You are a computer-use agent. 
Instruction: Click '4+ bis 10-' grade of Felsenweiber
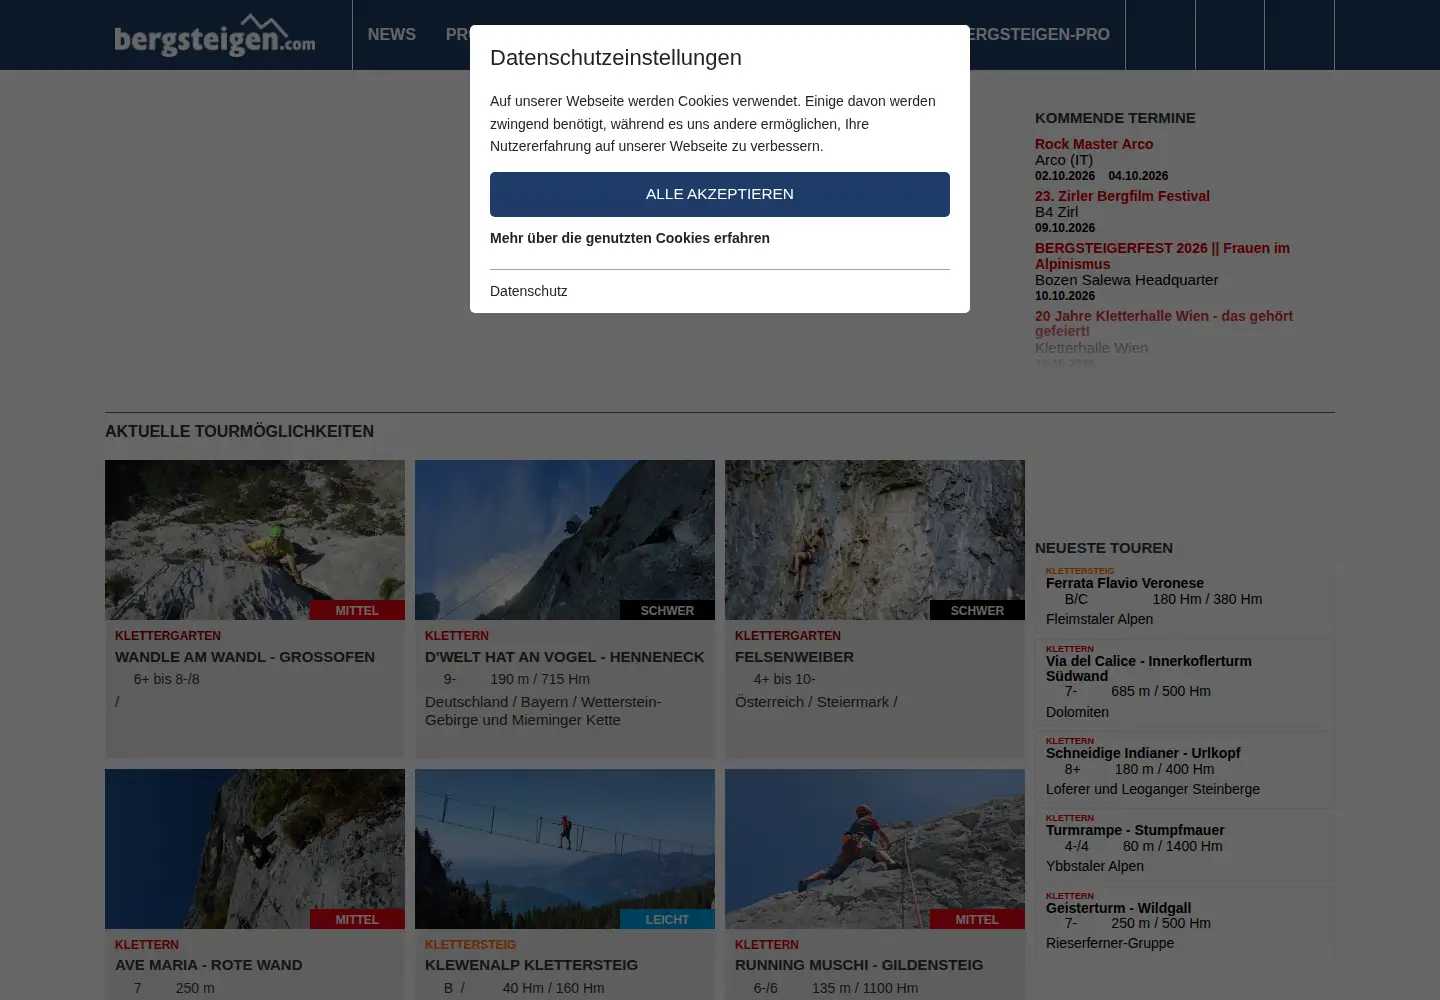click(x=784, y=679)
